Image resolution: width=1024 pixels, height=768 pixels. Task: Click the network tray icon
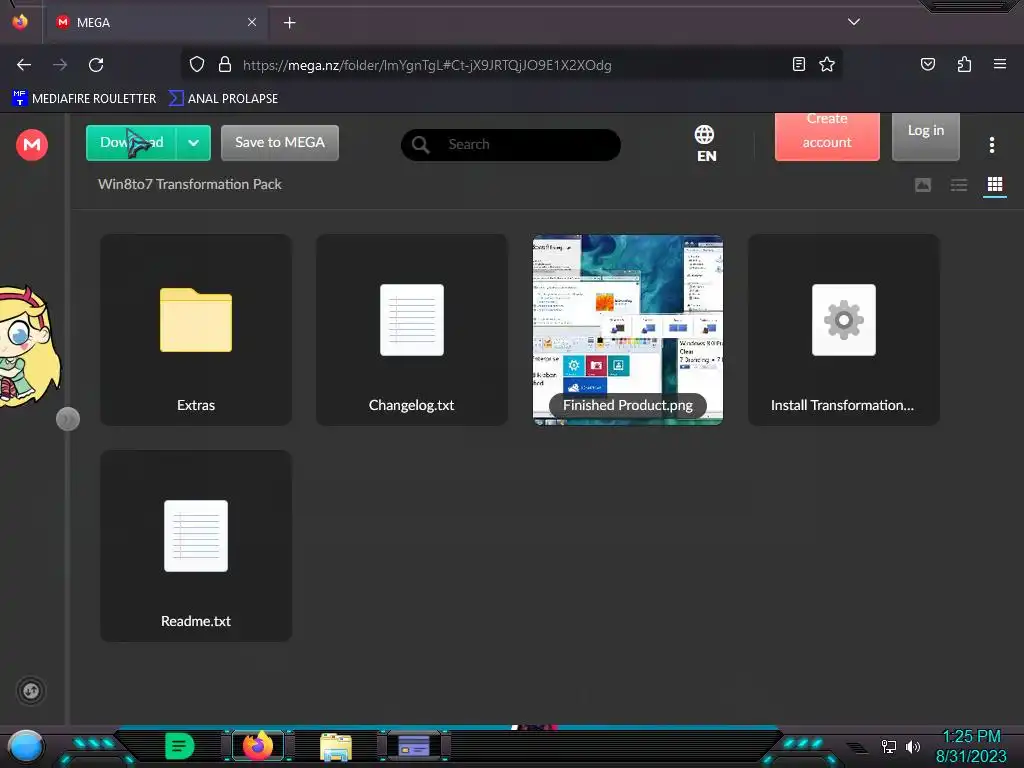(x=889, y=746)
